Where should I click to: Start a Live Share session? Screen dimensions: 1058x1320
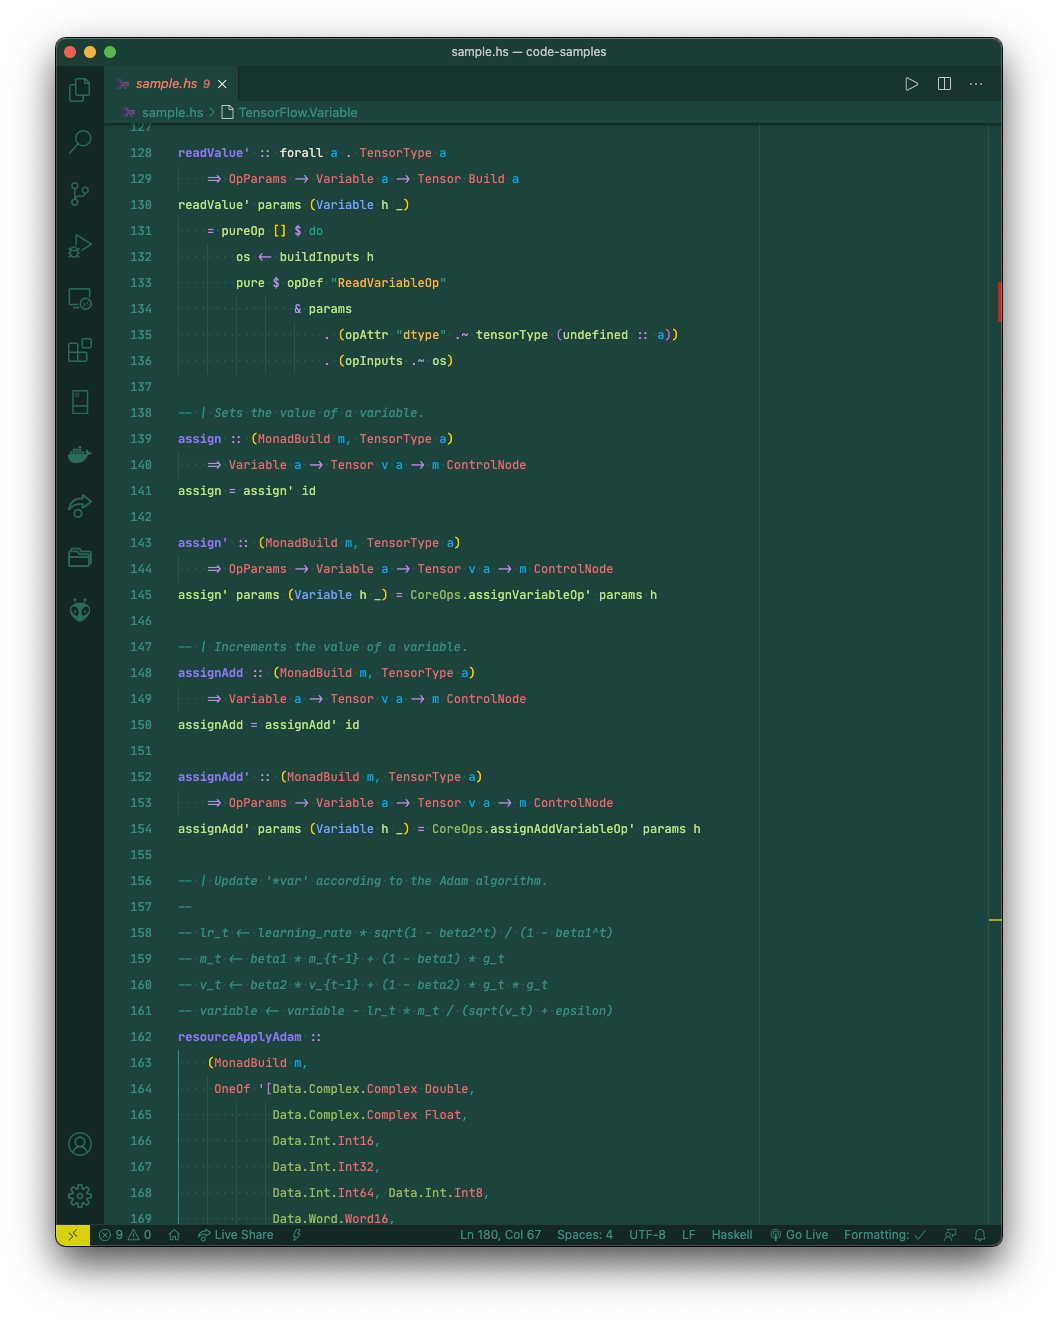coord(235,1234)
